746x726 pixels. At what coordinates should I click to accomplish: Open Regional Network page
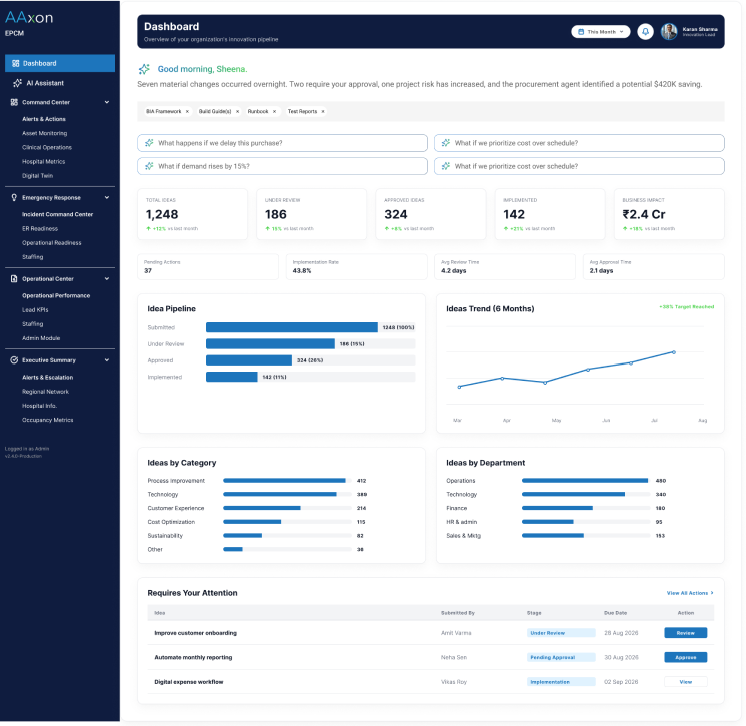point(45,392)
